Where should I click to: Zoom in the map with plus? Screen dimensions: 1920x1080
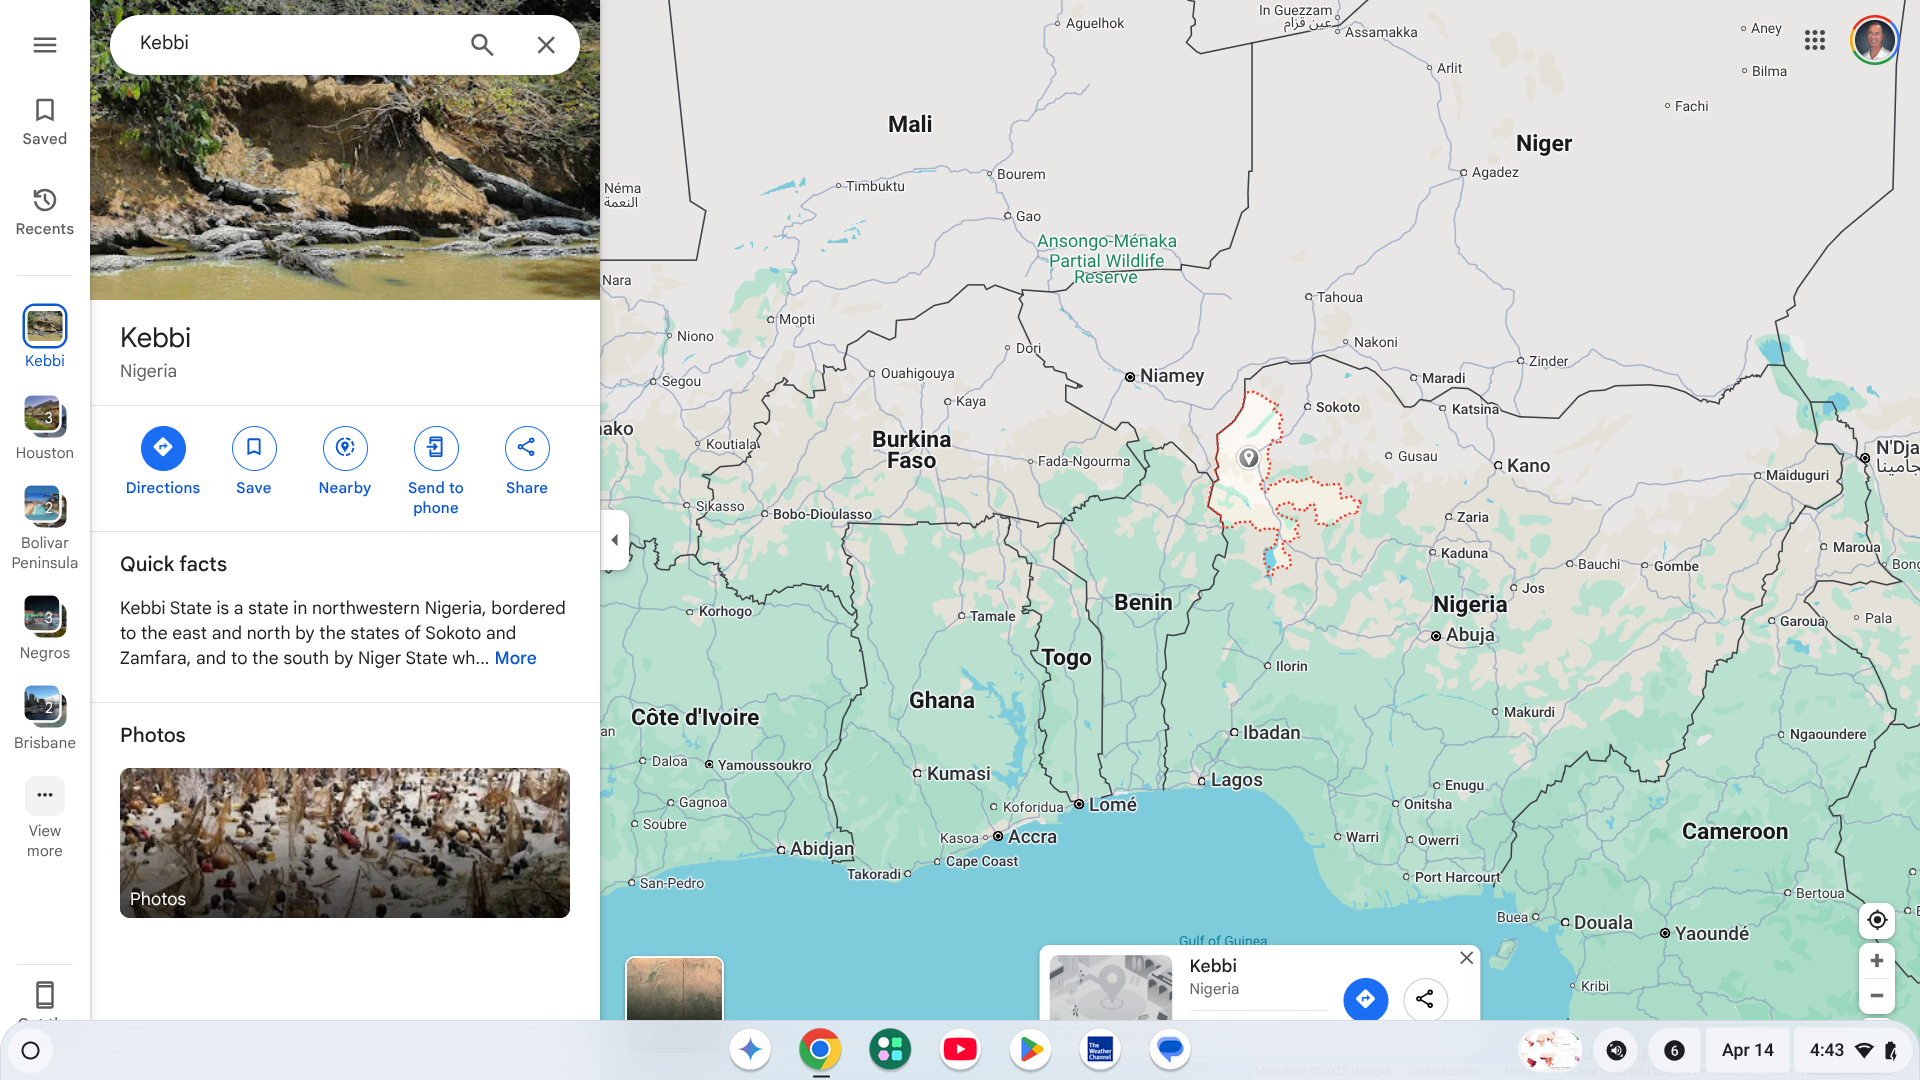pos(1877,961)
